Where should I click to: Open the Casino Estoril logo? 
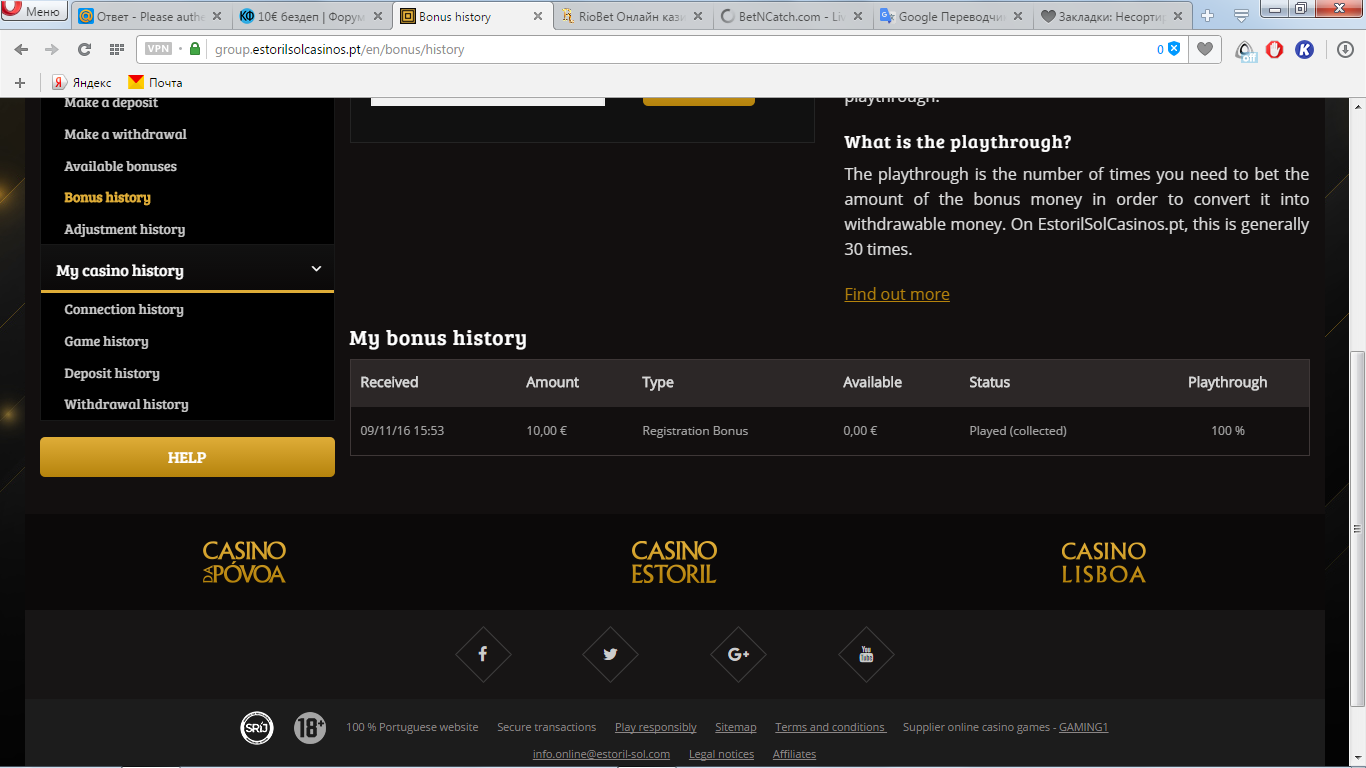coord(674,562)
